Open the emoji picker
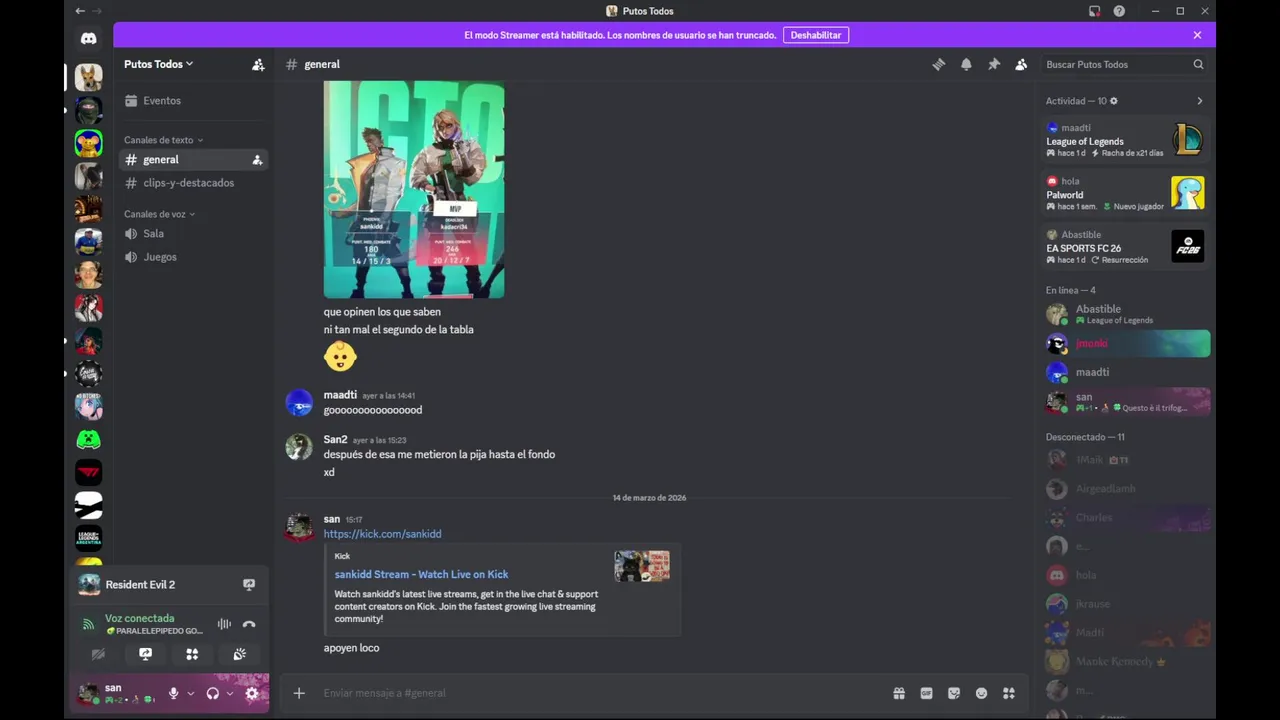 [x=981, y=693]
